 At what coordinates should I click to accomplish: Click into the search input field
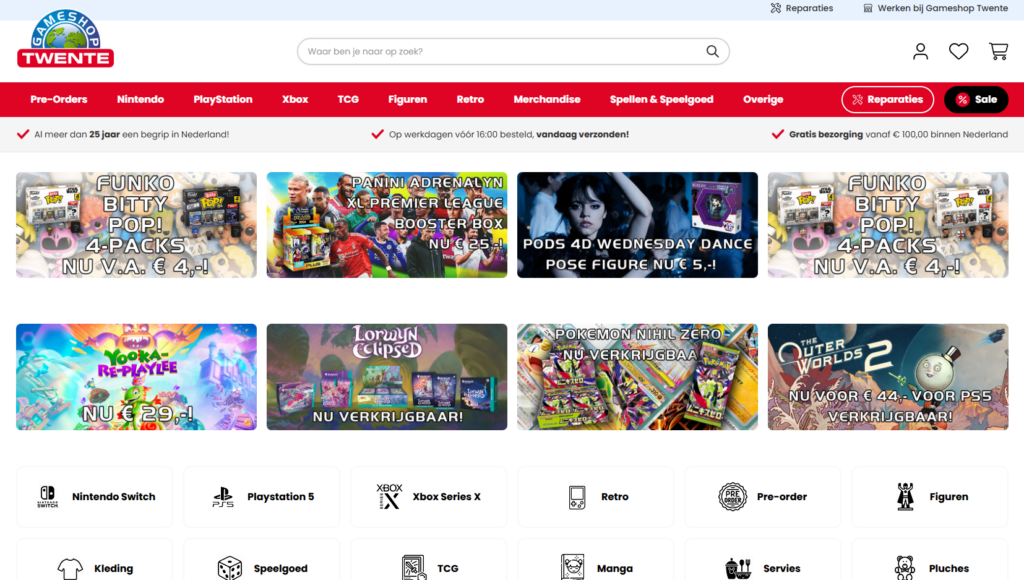coord(500,52)
